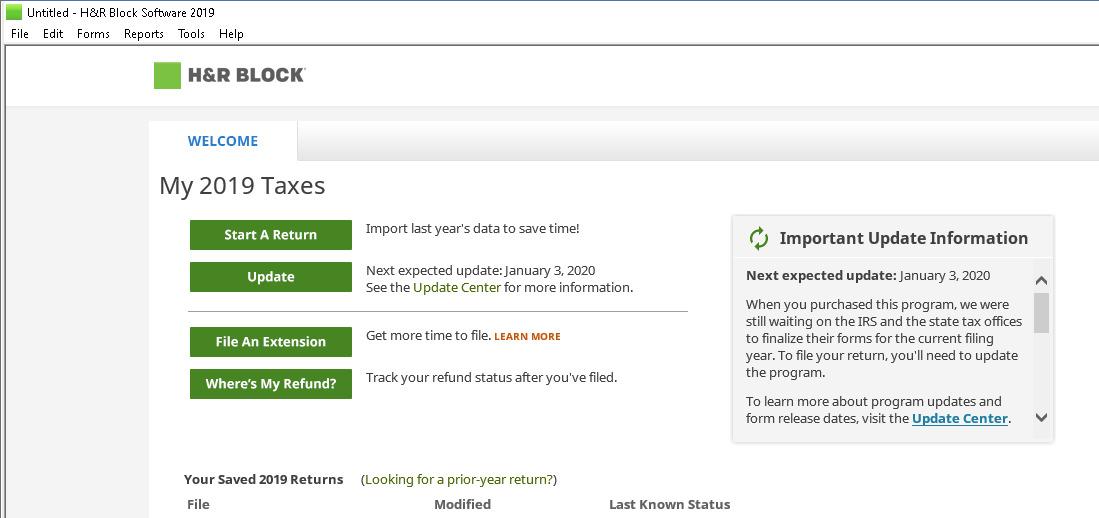Click Looking for a prior-year return link

click(x=459, y=479)
